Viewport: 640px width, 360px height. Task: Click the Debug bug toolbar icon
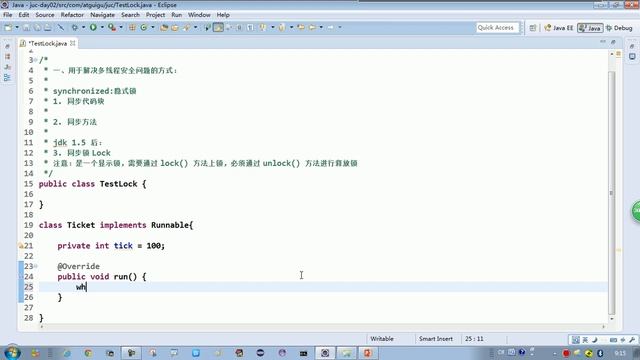[75, 27]
